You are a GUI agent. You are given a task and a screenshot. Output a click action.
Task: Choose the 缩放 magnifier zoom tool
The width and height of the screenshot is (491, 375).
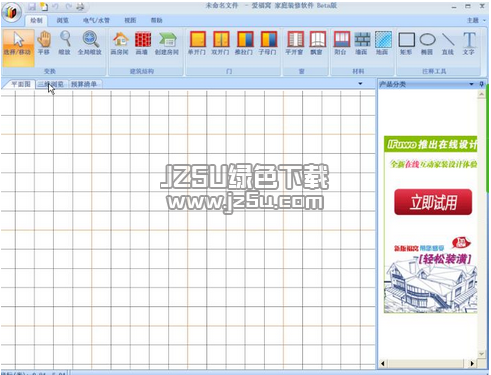pyautogui.click(x=65, y=43)
